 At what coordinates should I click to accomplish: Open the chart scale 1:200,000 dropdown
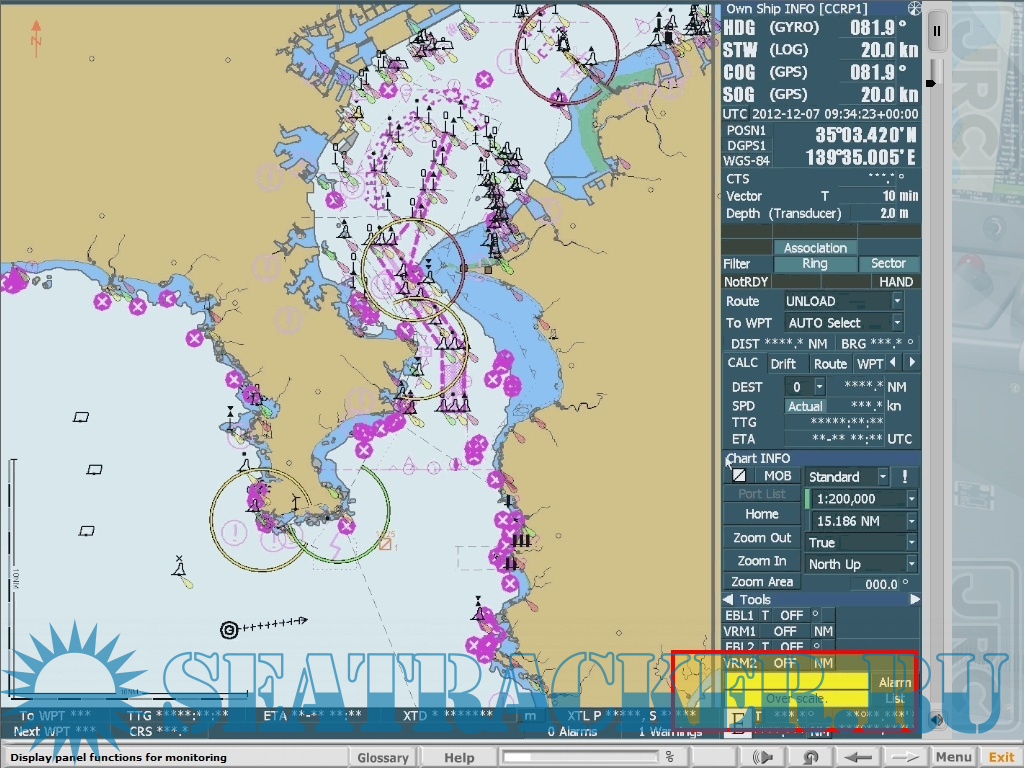[x=912, y=499]
